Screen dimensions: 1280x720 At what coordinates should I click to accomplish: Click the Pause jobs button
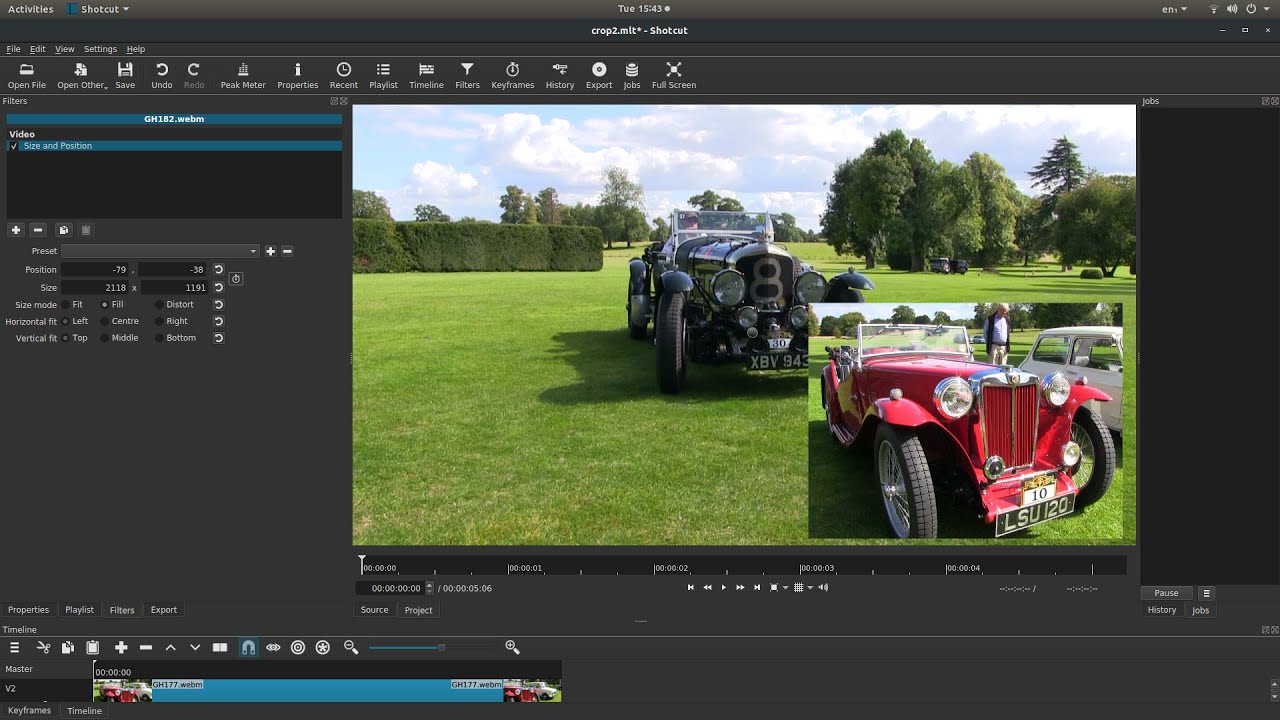(1166, 593)
